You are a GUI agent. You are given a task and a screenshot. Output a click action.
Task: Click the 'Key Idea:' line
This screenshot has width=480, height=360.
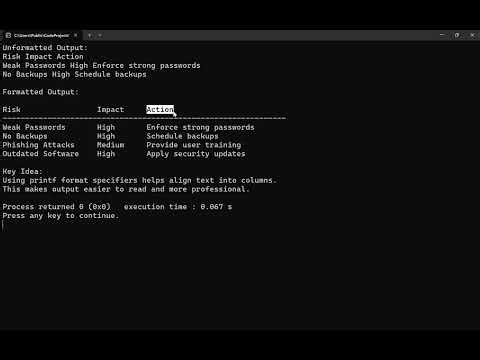point(22,172)
